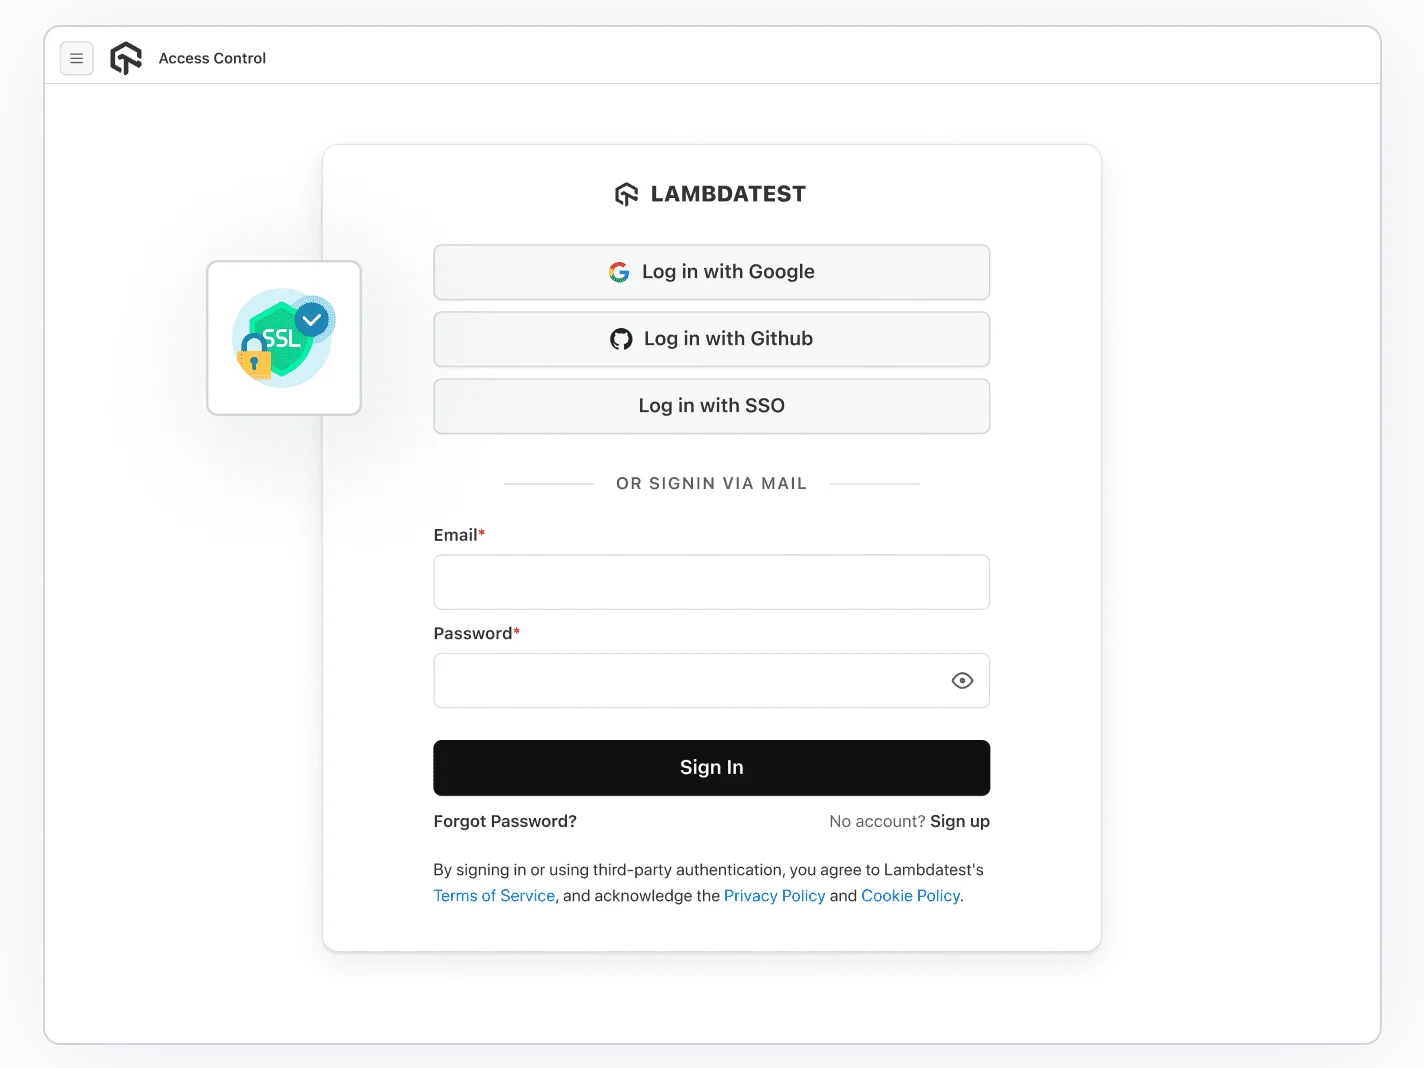This screenshot has height=1068, width=1424.
Task: Click the LambdaTest logo above login buttons
Action: 626,194
